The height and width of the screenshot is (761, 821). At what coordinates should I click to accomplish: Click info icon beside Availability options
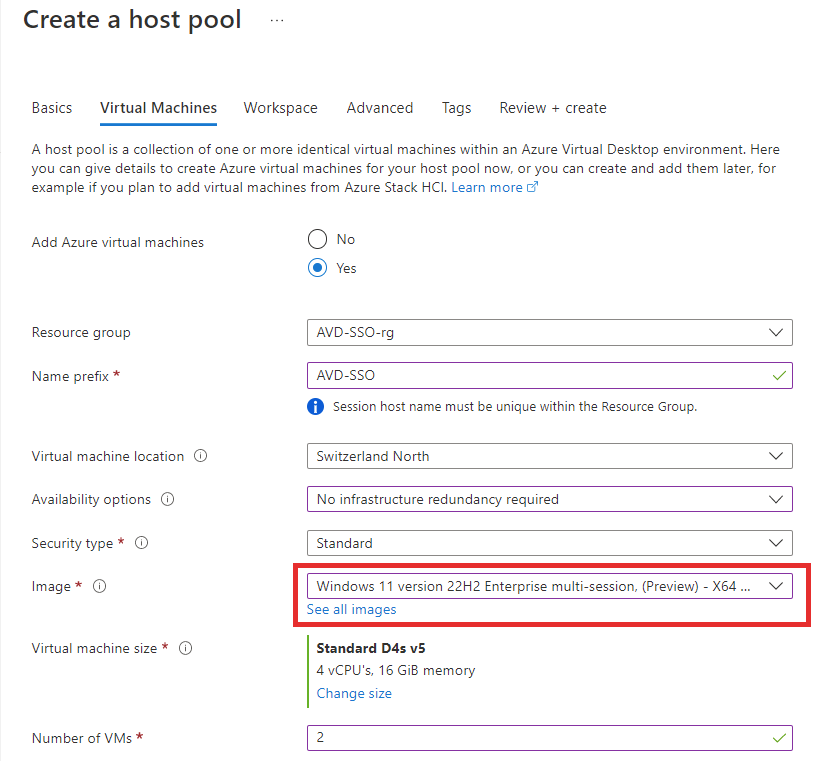[x=168, y=499]
